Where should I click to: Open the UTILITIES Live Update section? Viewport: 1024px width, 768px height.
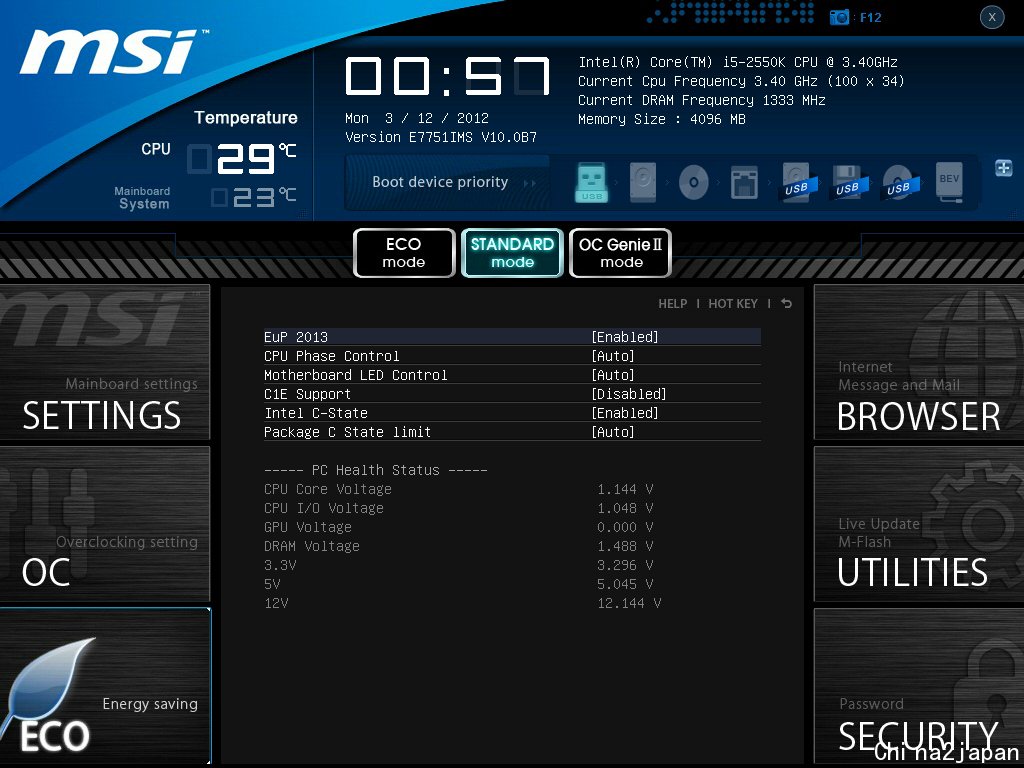pyautogui.click(x=919, y=524)
